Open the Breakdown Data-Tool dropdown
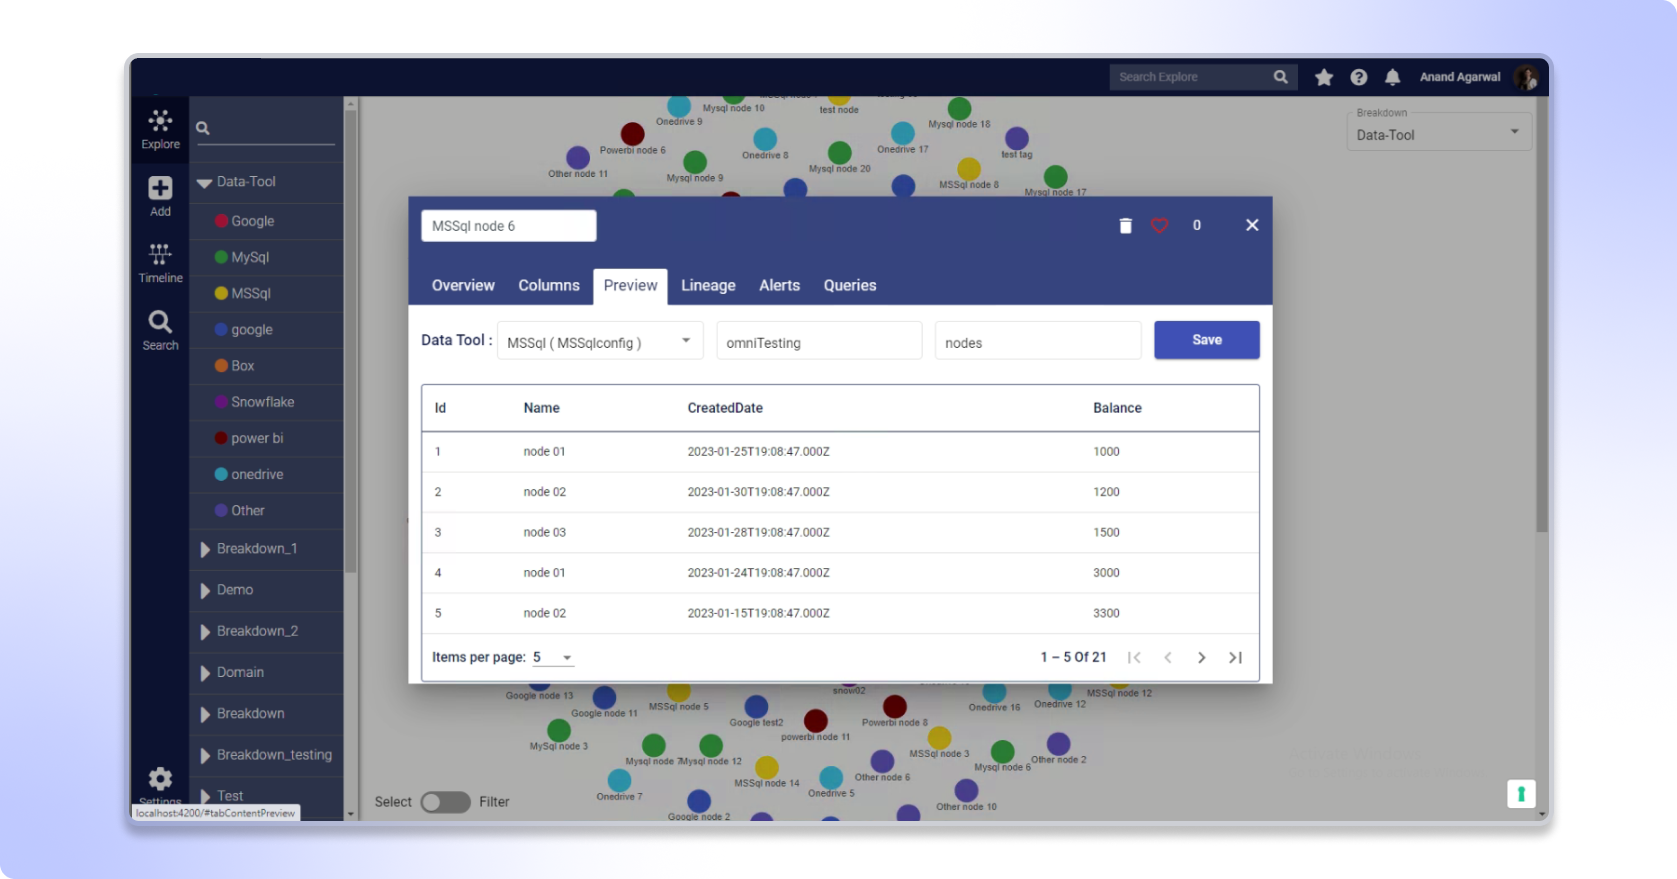 [x=1437, y=134]
